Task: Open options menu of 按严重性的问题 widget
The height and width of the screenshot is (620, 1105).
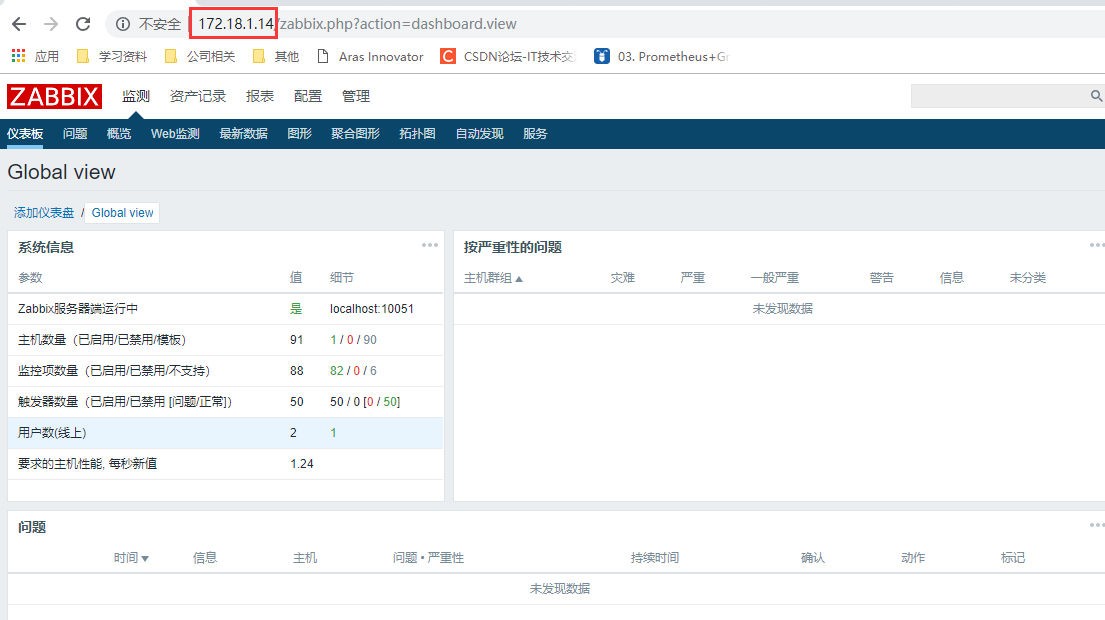Action: 1097,245
